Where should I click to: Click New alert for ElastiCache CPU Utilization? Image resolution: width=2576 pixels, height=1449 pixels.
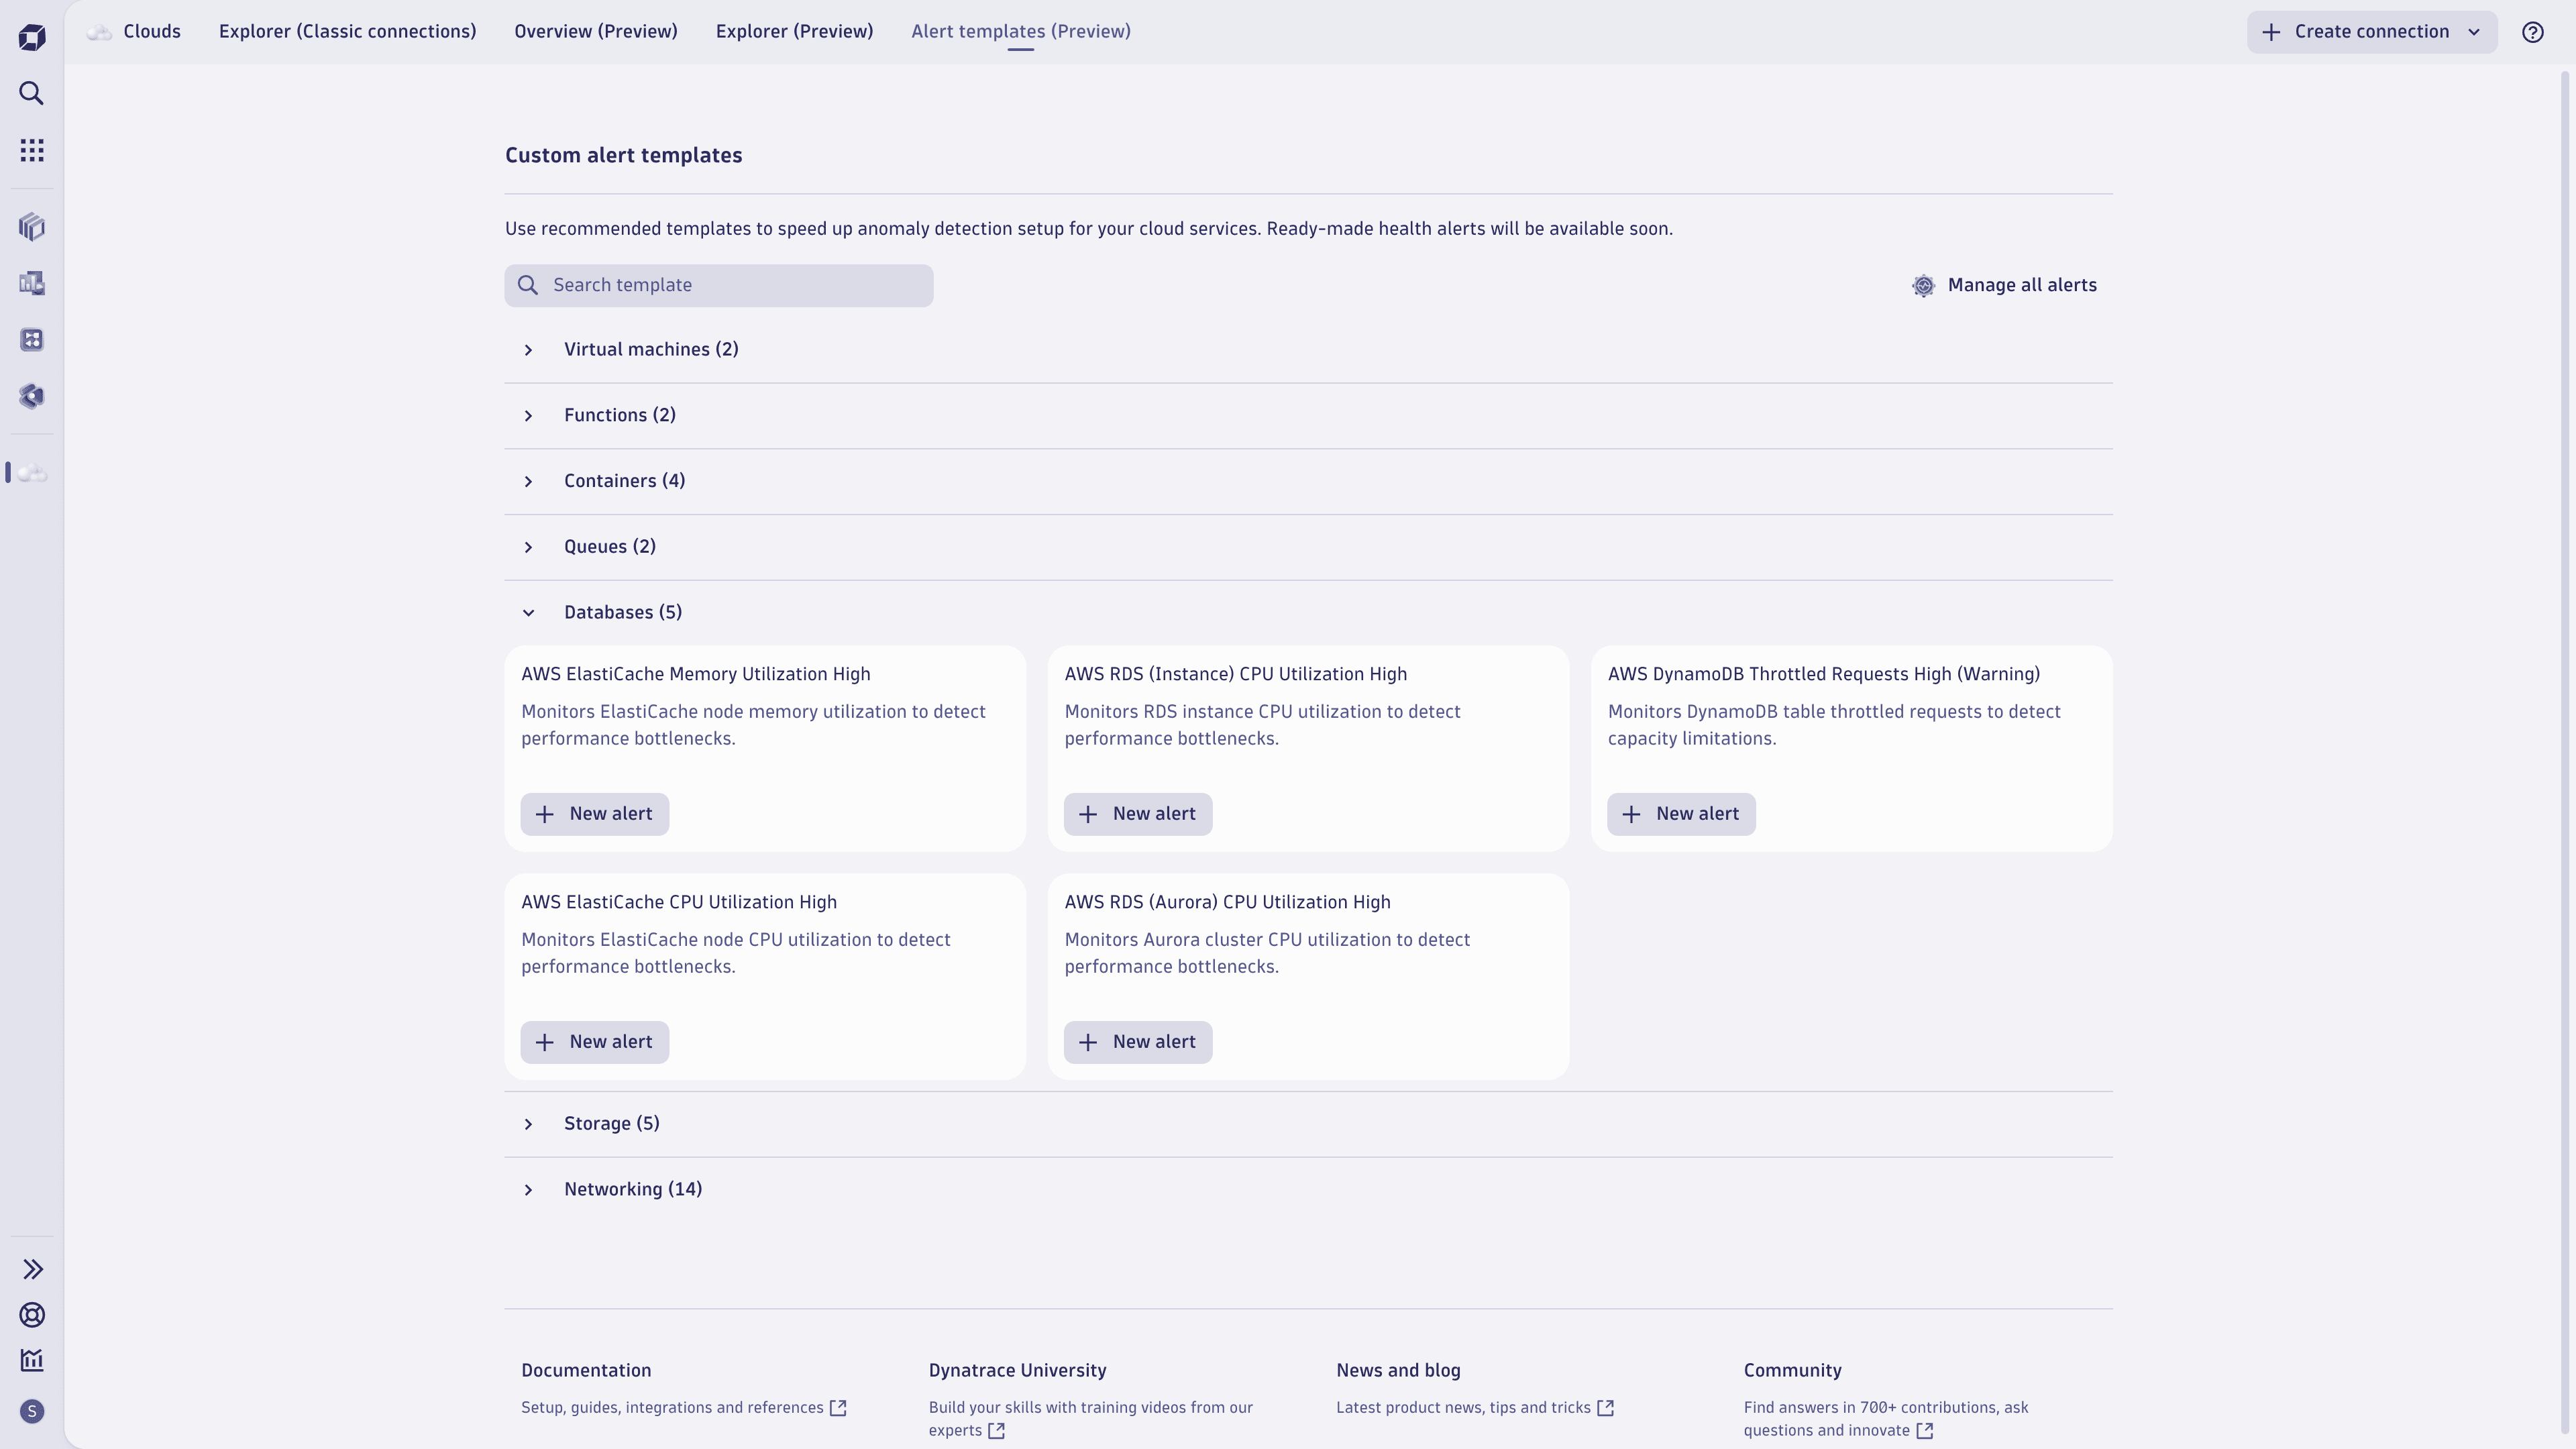pos(594,1042)
